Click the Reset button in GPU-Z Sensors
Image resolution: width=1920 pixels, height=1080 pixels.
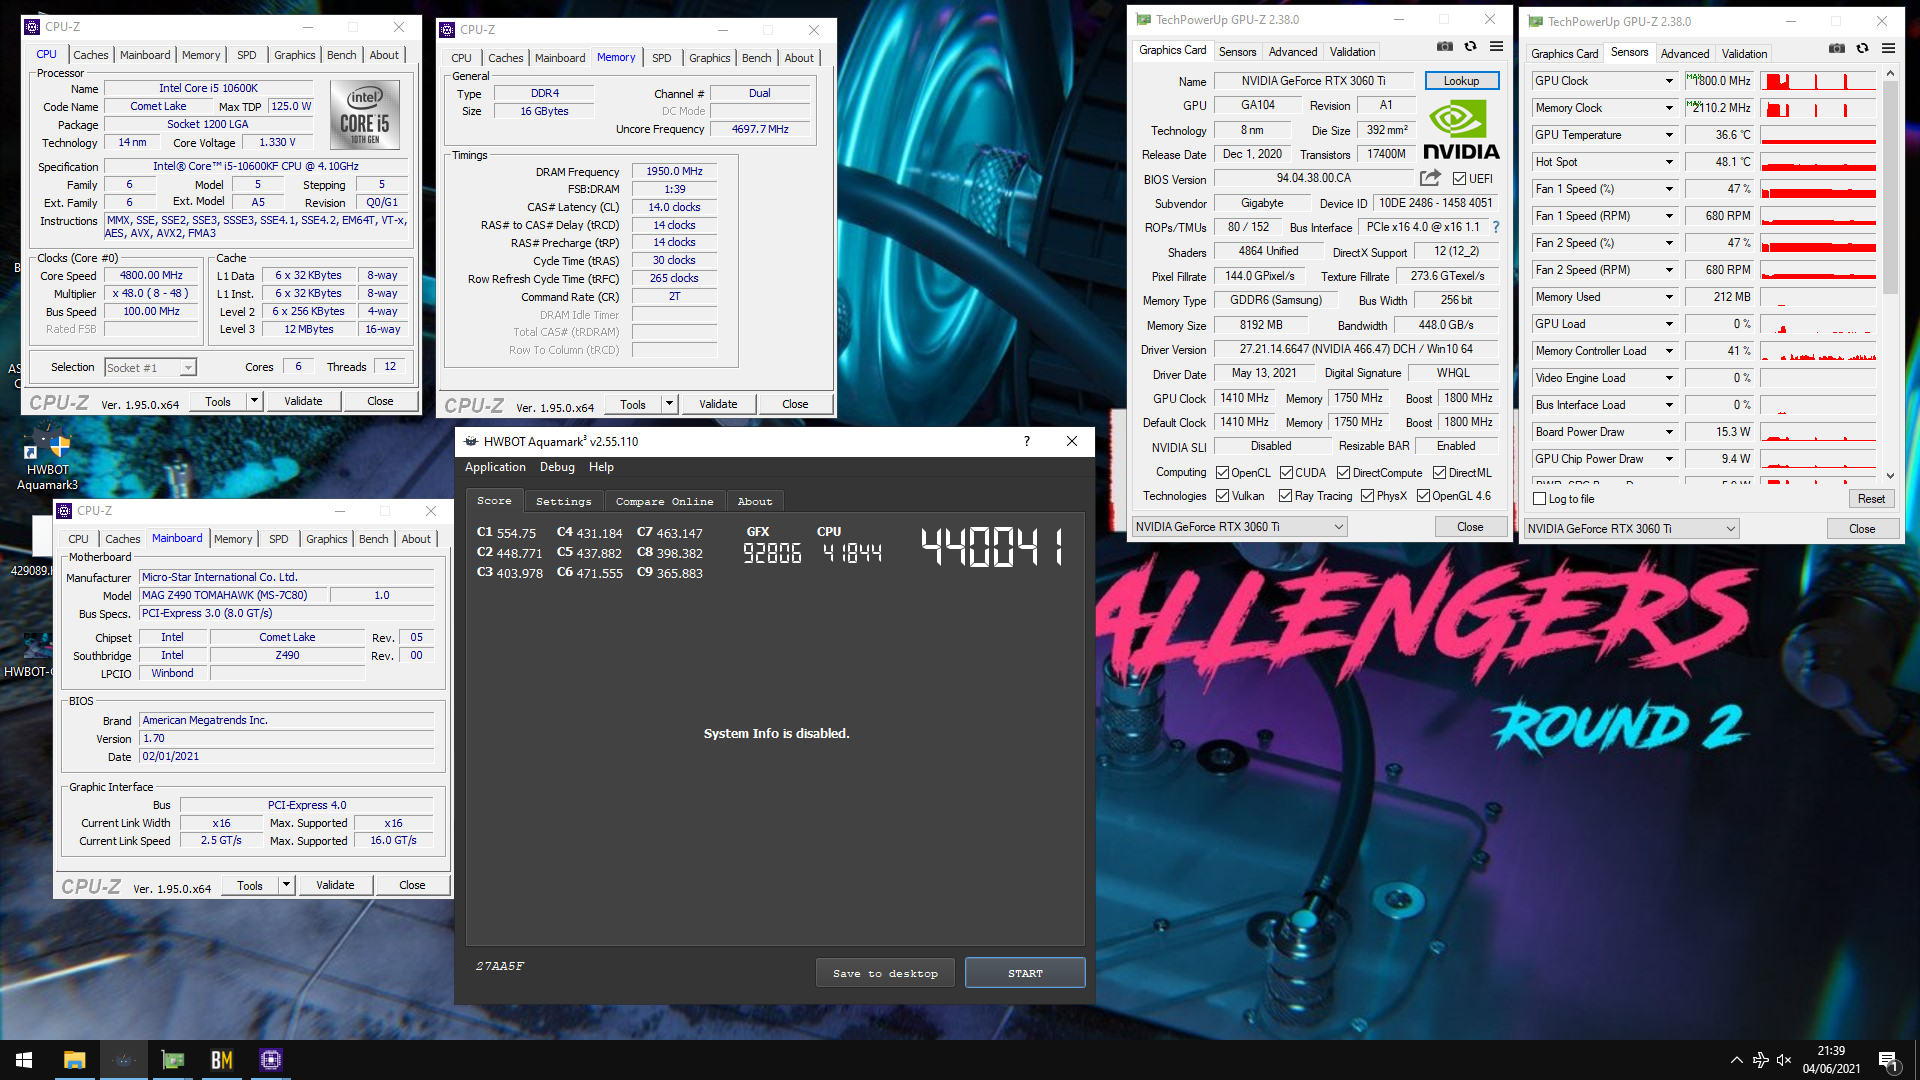(x=1870, y=499)
